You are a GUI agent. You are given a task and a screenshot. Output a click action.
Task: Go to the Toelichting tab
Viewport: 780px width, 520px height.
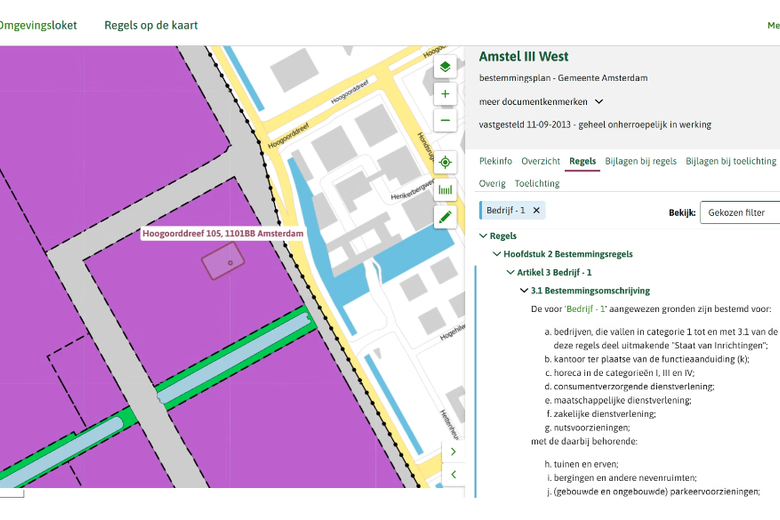(x=537, y=184)
